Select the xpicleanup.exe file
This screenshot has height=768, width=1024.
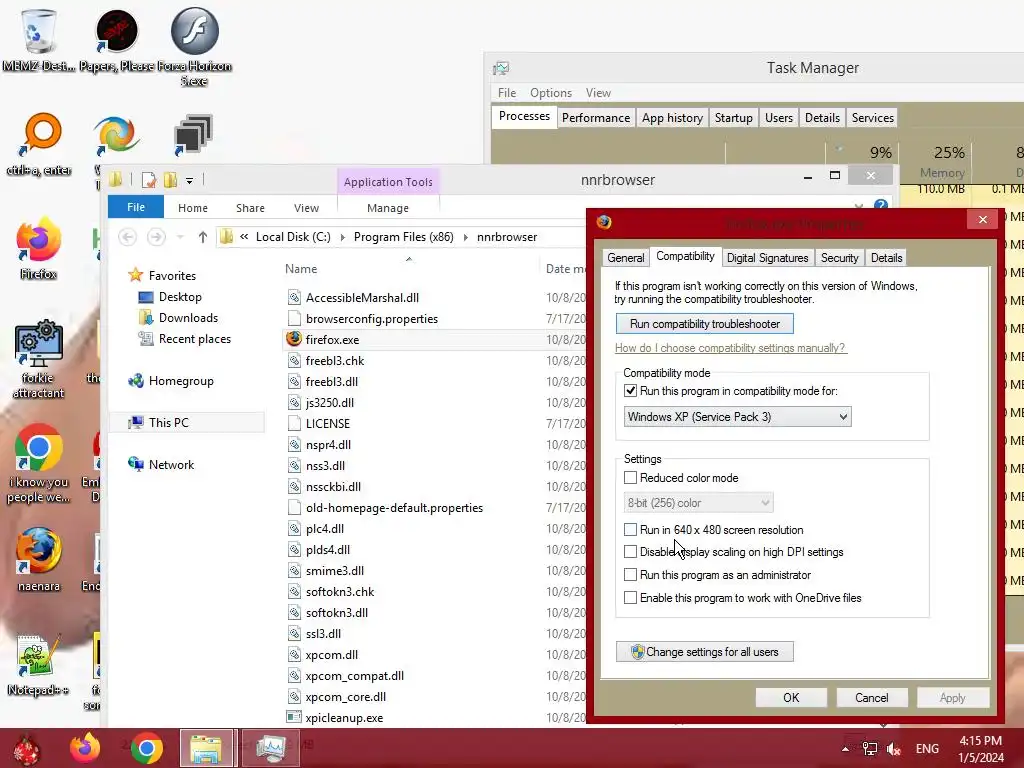click(344, 718)
